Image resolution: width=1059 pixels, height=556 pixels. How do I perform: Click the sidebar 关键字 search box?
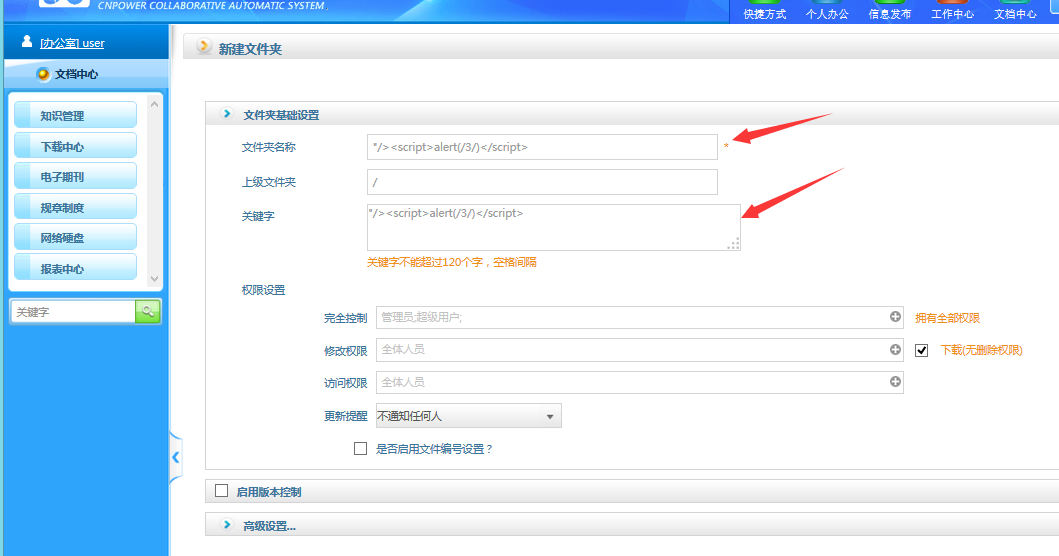[x=73, y=311]
